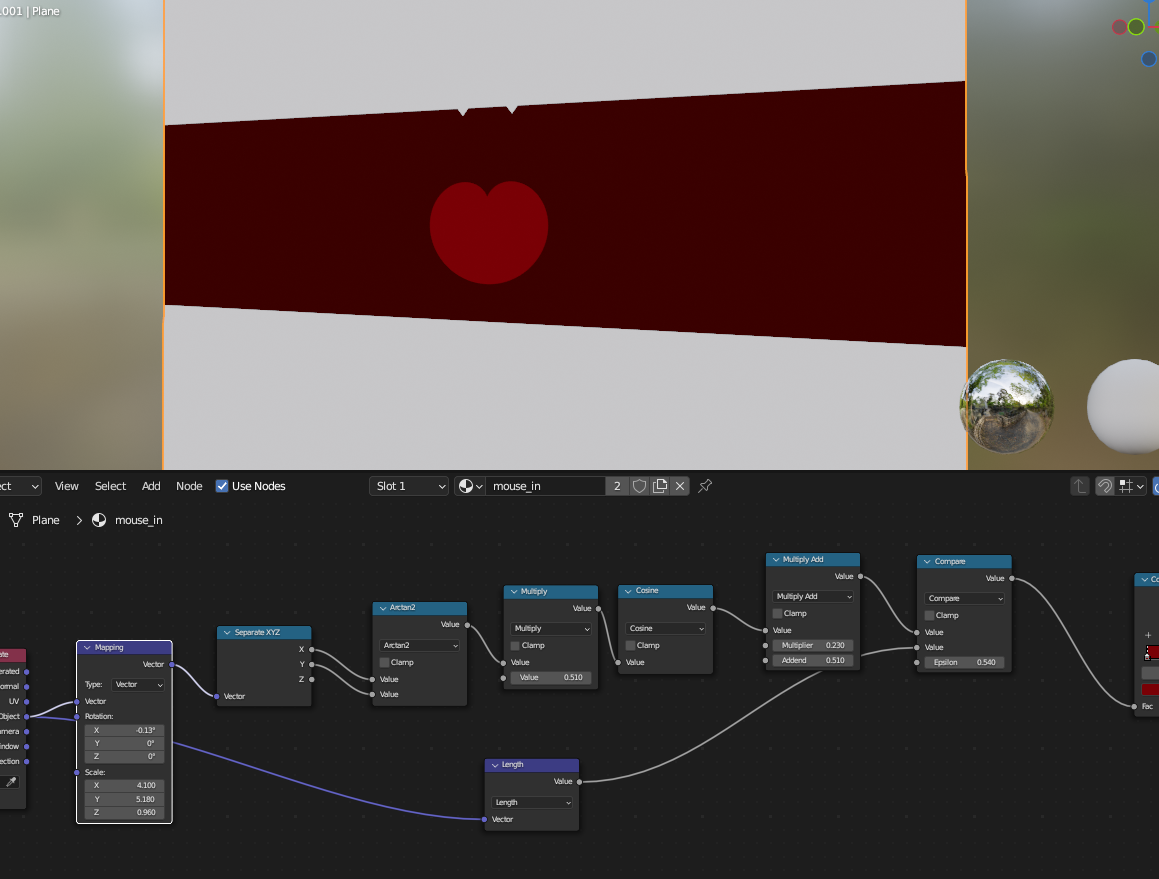Collapse the Separate XYZ node
The height and width of the screenshot is (879, 1159).
tap(226, 633)
